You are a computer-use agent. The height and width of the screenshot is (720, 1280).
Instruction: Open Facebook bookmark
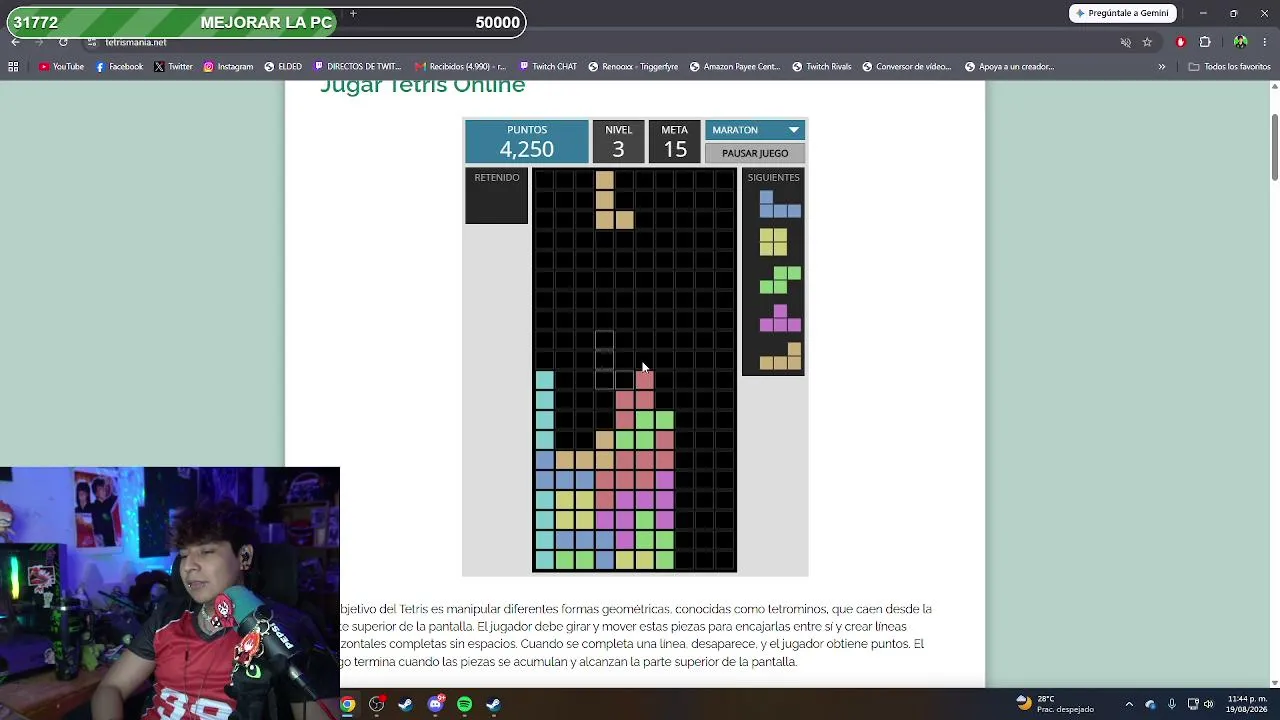click(119, 67)
